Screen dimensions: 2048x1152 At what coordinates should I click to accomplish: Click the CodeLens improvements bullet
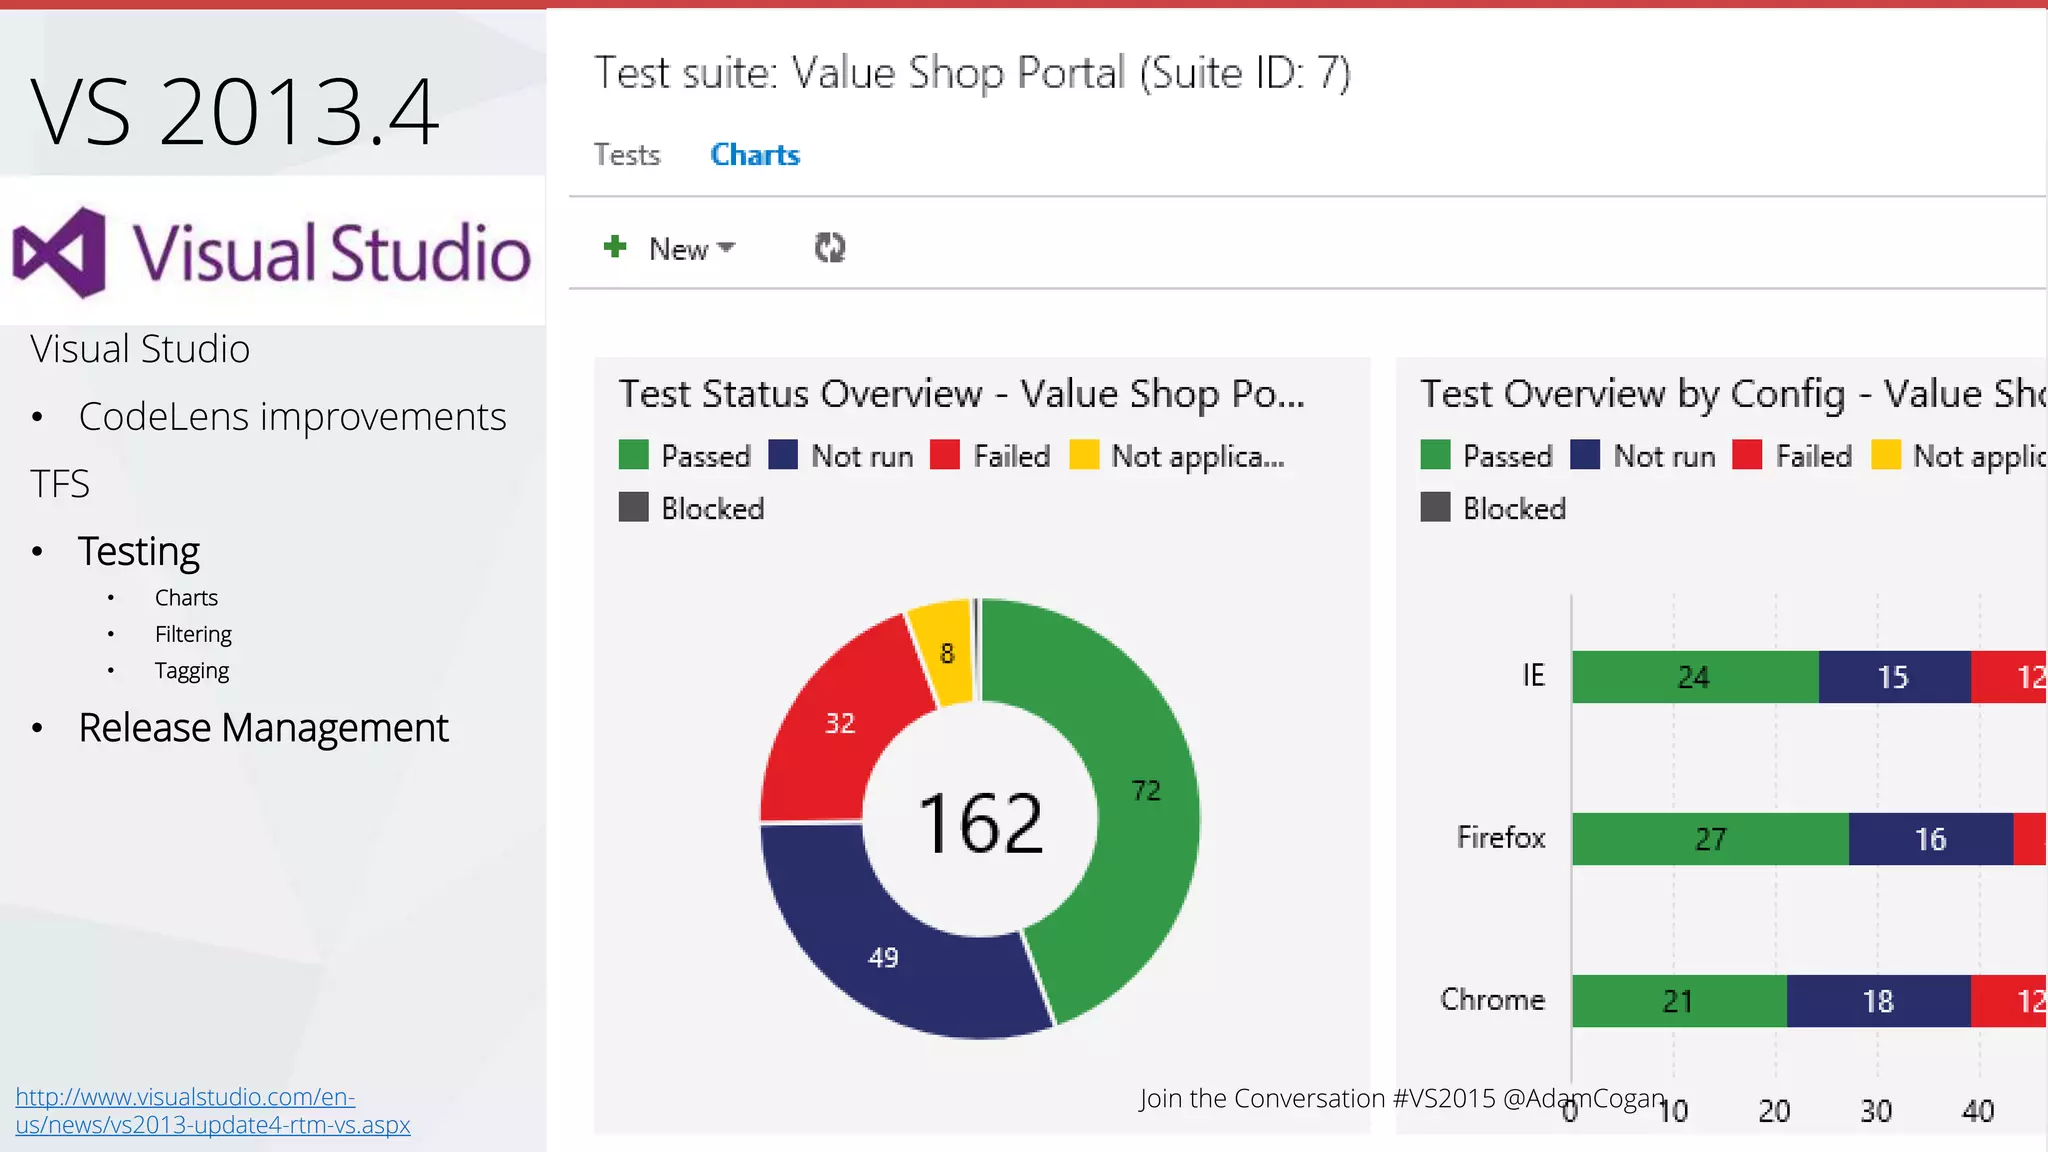coord(292,417)
